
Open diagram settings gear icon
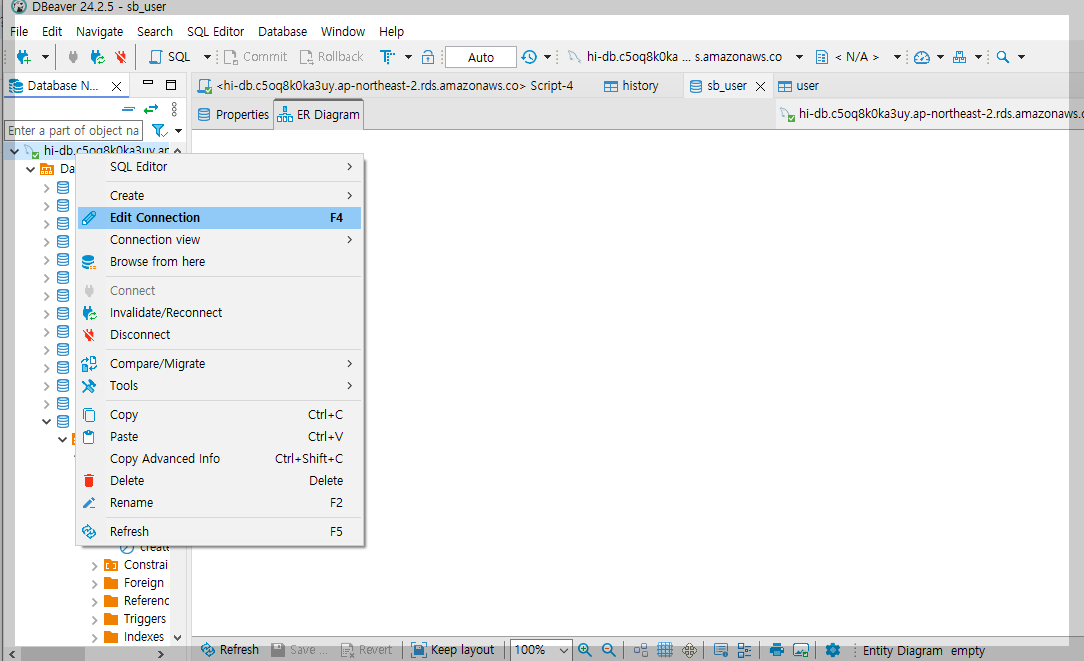point(832,650)
